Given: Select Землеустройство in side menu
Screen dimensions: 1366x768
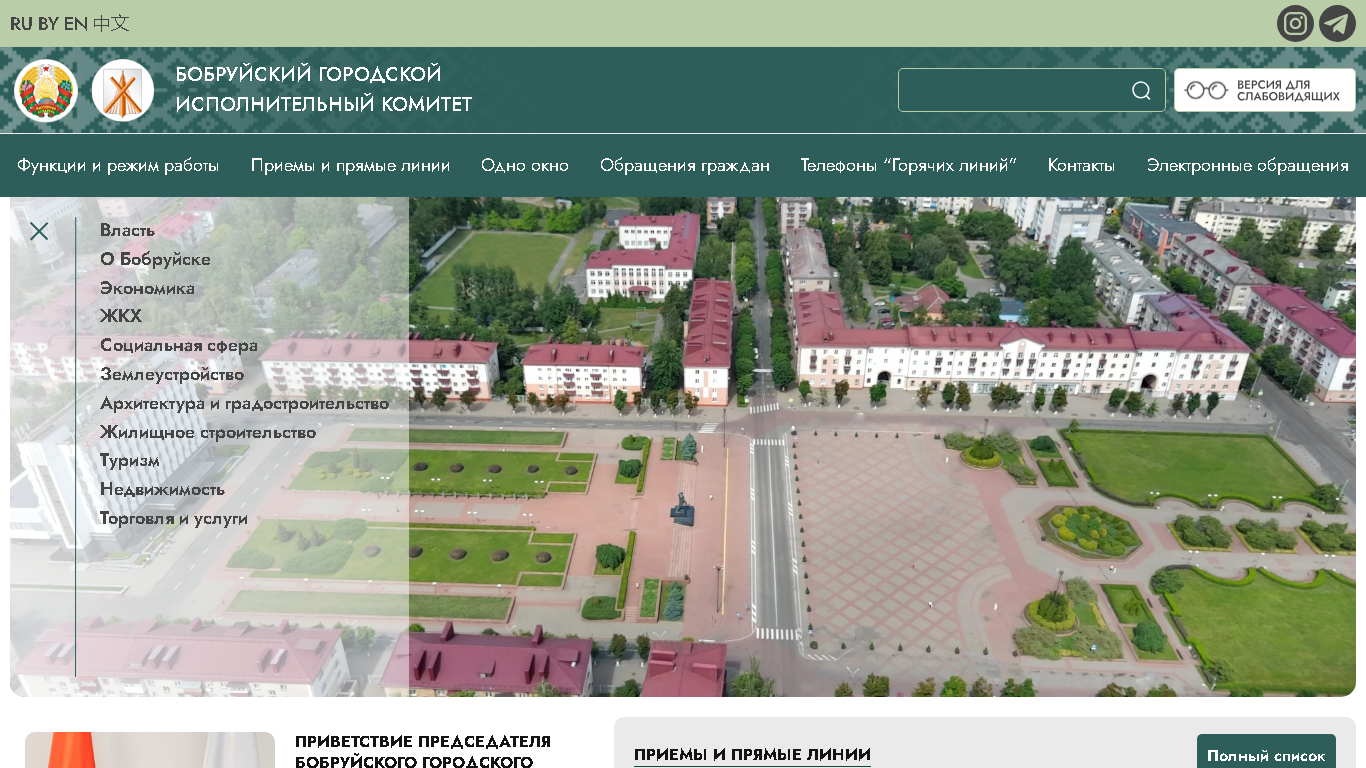Looking at the screenshot, I should tap(172, 375).
